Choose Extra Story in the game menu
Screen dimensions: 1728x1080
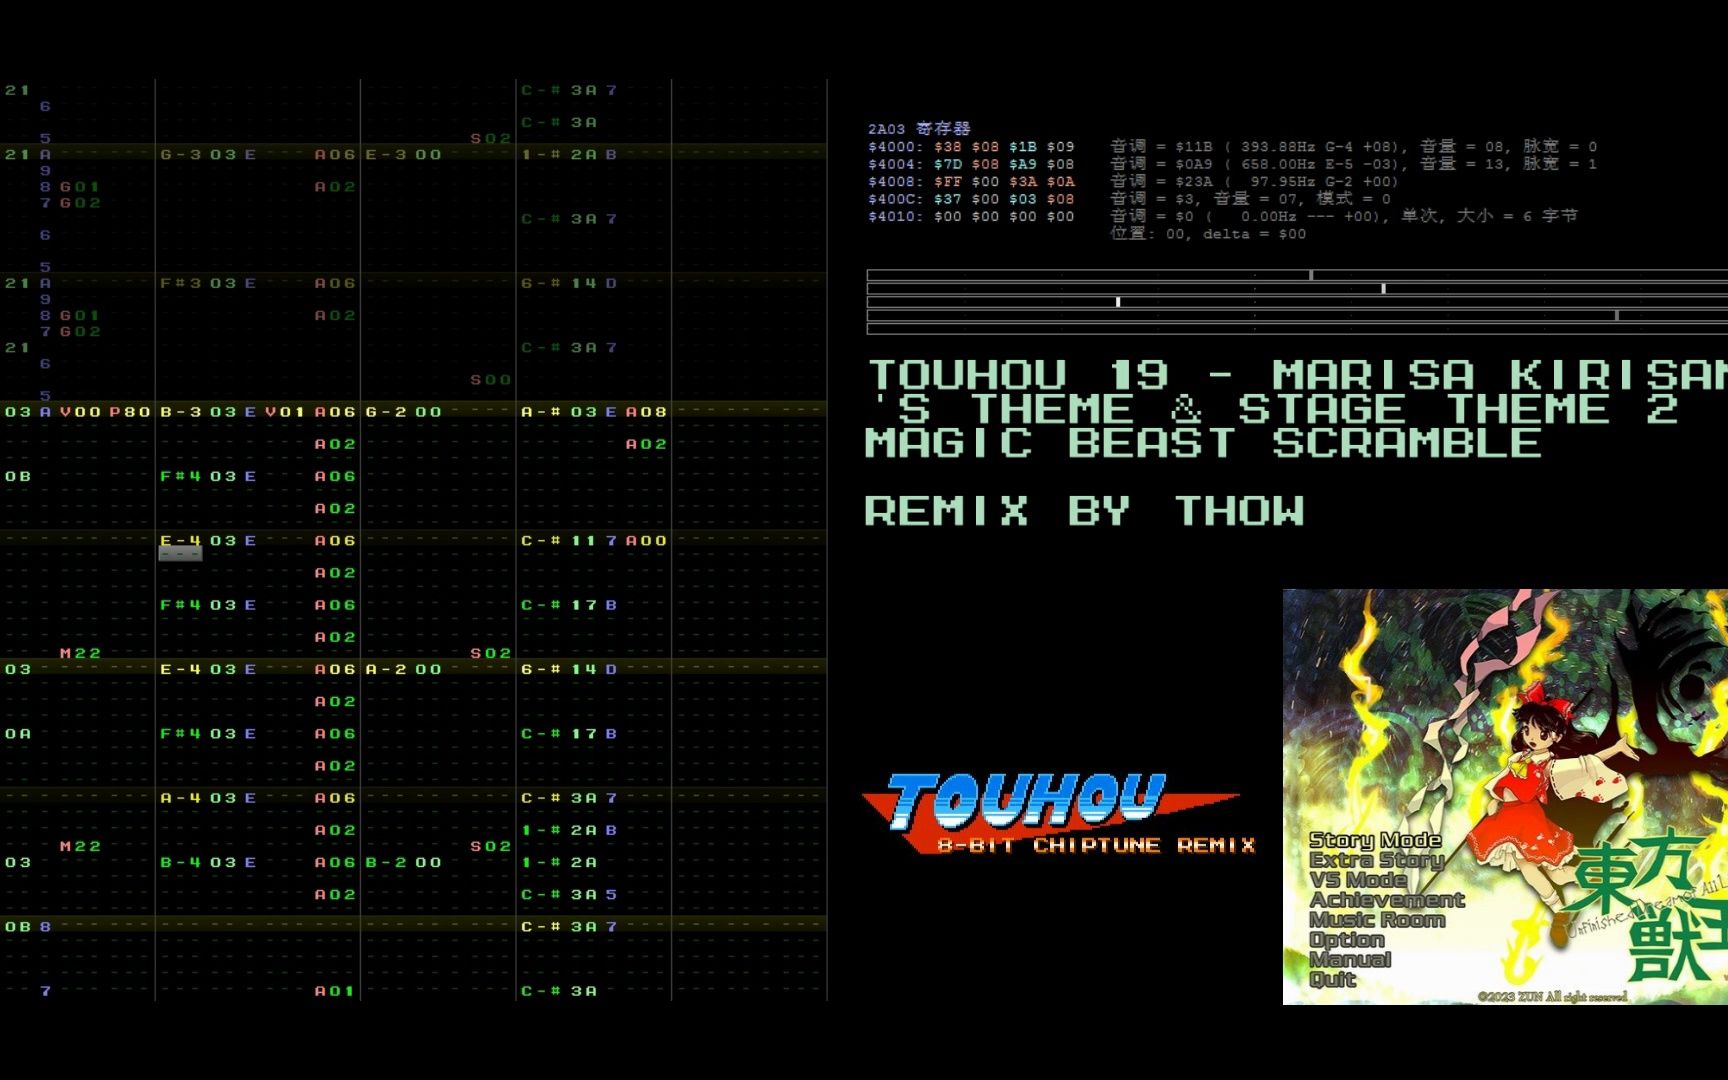point(1377,860)
